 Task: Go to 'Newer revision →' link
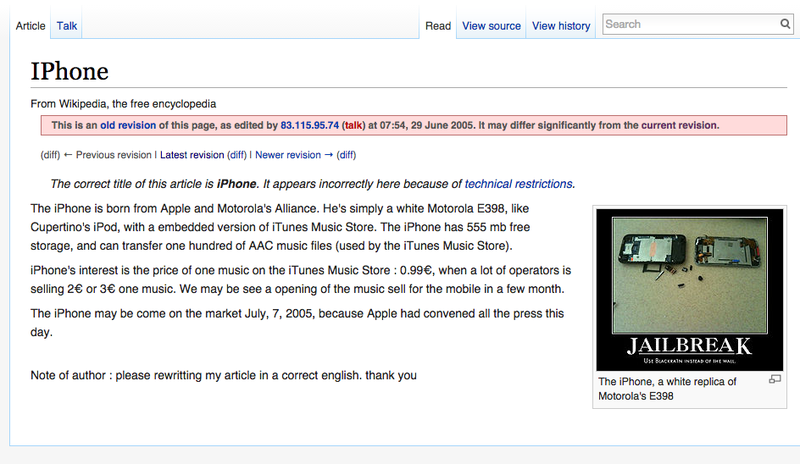[x=294, y=155]
